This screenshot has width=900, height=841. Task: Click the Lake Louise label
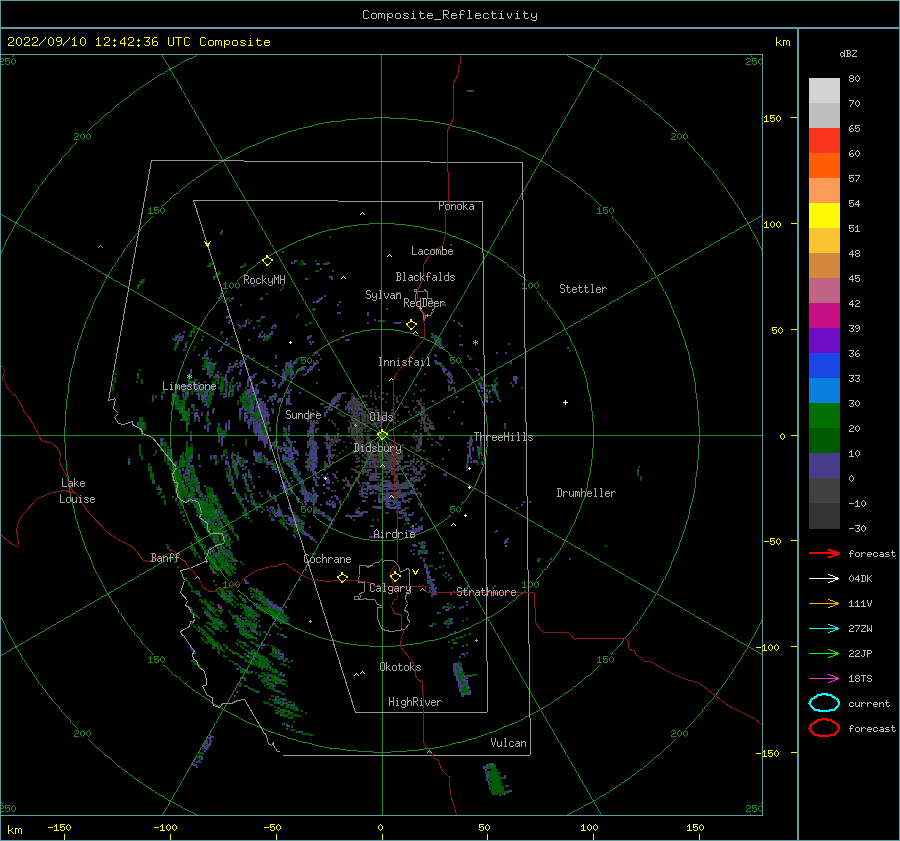click(77, 491)
